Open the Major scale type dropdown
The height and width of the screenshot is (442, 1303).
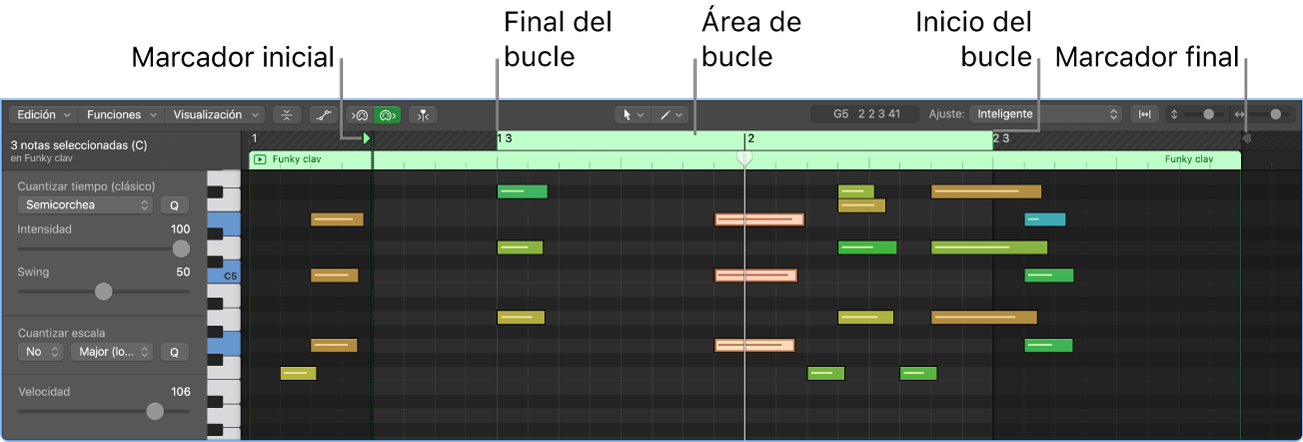[111, 352]
